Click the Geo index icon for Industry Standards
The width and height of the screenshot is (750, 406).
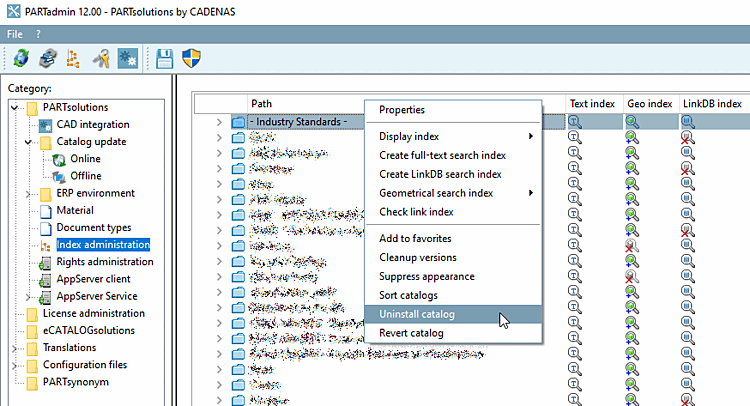pyautogui.click(x=632, y=122)
